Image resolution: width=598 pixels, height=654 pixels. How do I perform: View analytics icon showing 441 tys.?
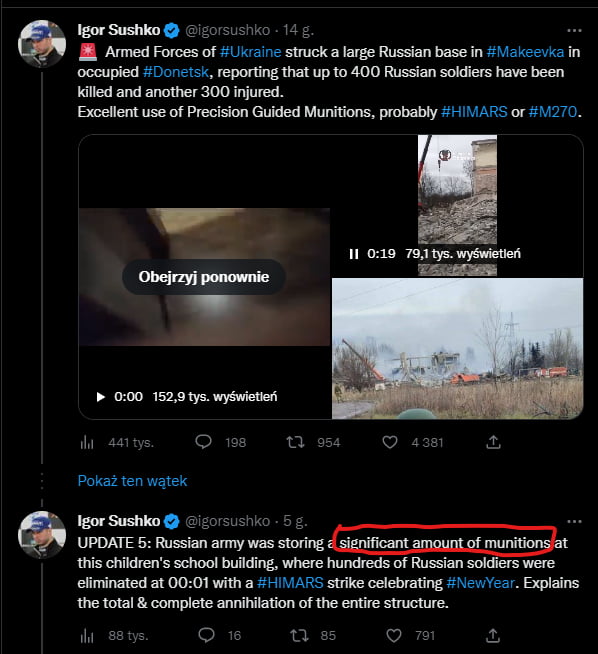pos(87,442)
